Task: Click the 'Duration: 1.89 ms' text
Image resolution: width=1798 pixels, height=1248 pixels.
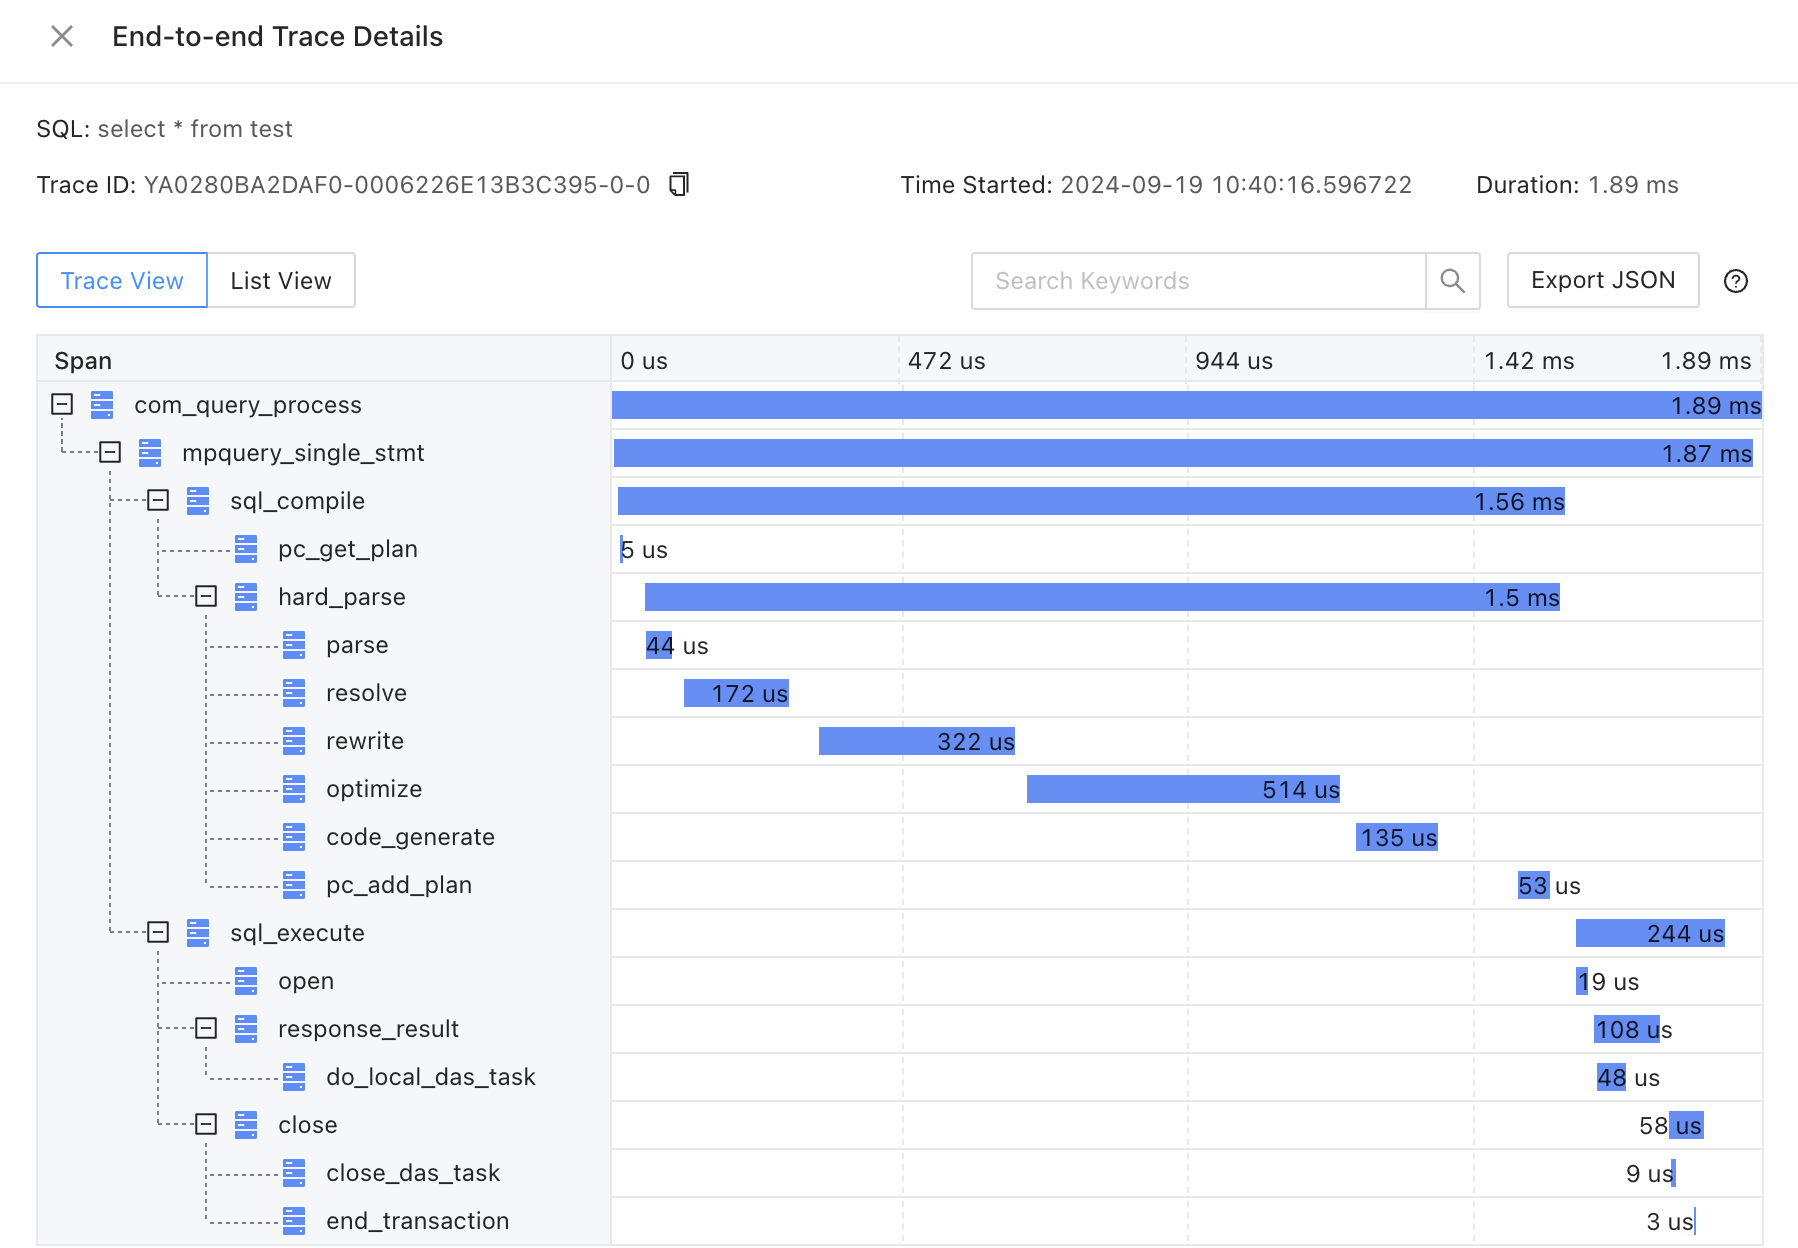Action: point(1577,185)
